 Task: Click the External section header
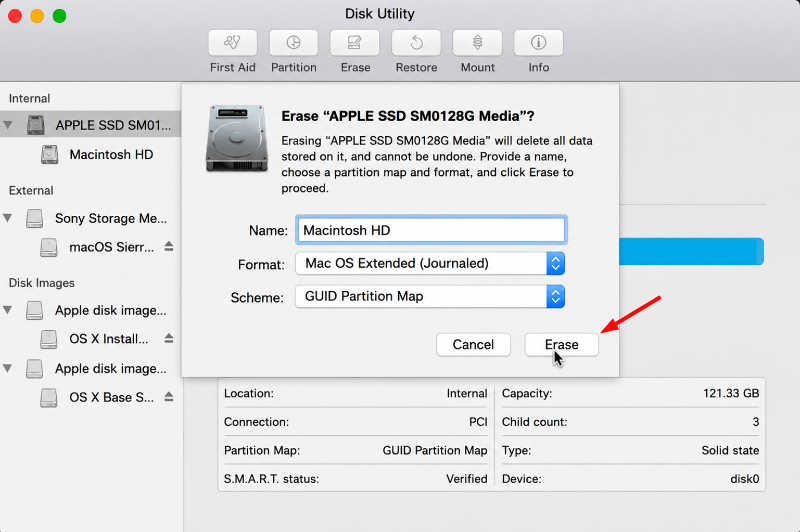click(31, 191)
